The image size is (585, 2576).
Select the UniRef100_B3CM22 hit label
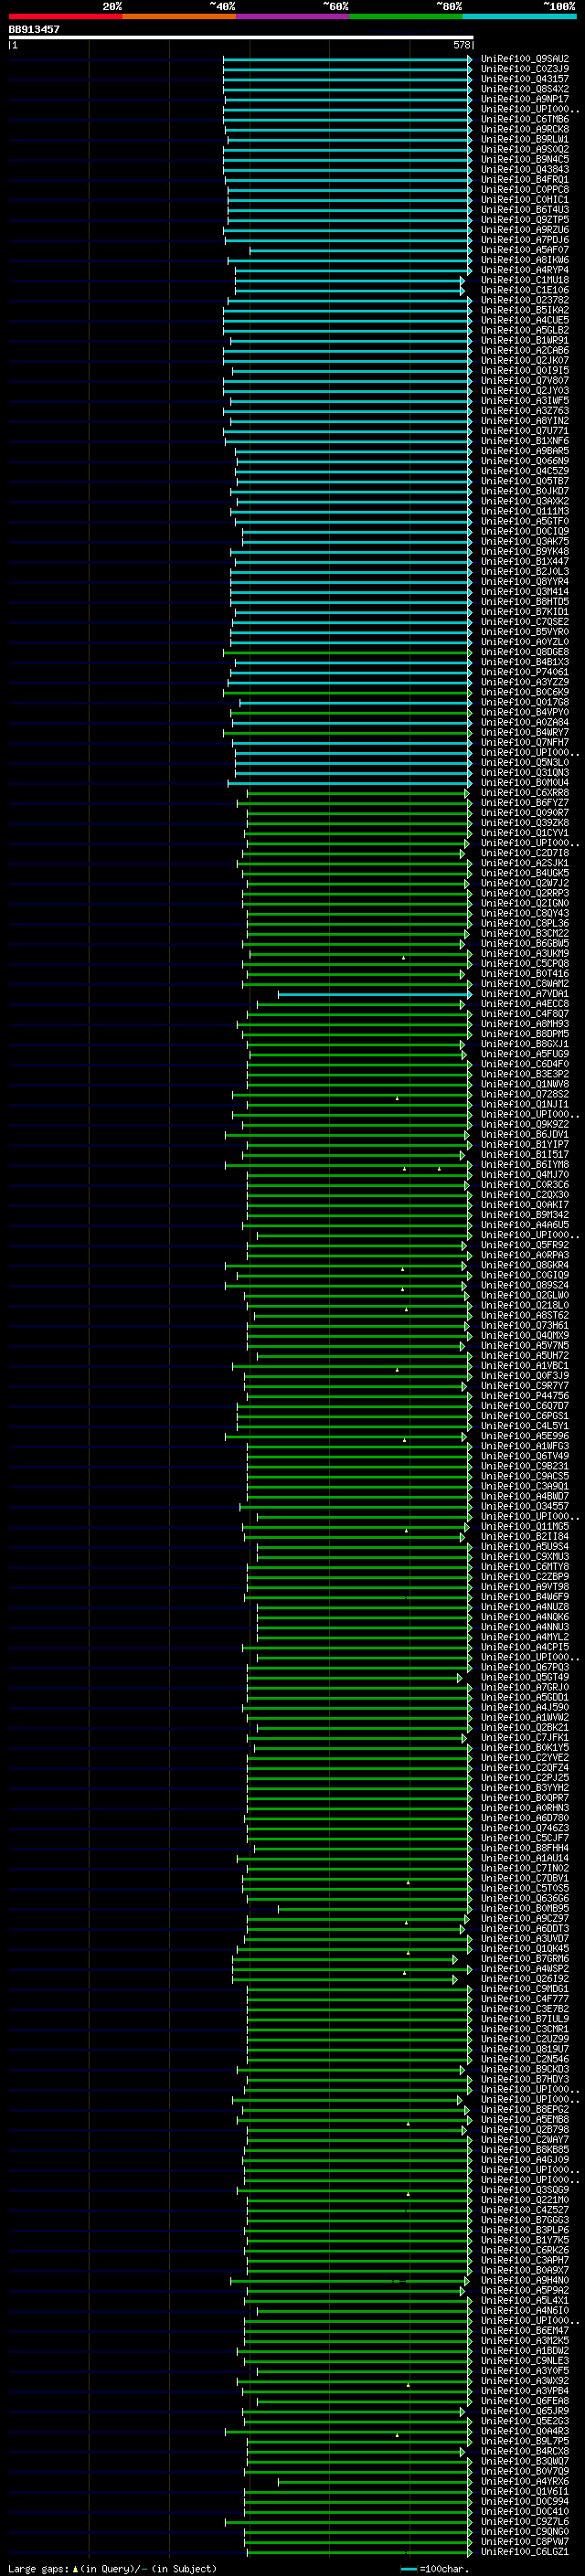tap(525, 933)
